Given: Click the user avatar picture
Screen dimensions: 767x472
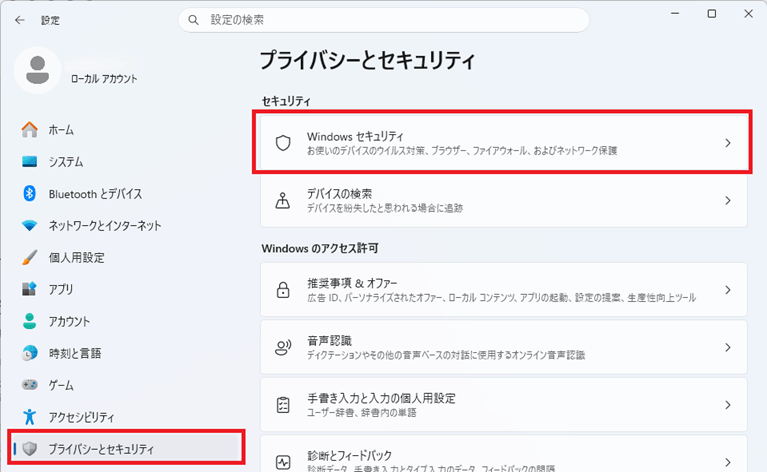Looking at the screenshot, I should point(38,70).
